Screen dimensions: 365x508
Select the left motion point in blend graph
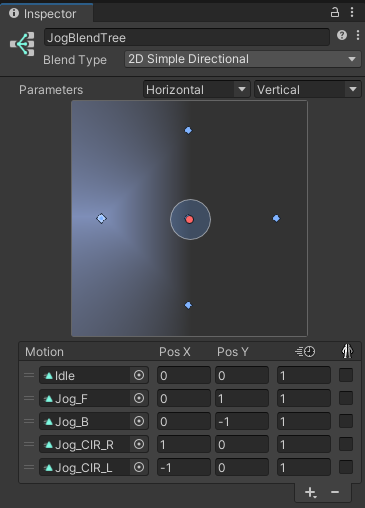pos(101,218)
